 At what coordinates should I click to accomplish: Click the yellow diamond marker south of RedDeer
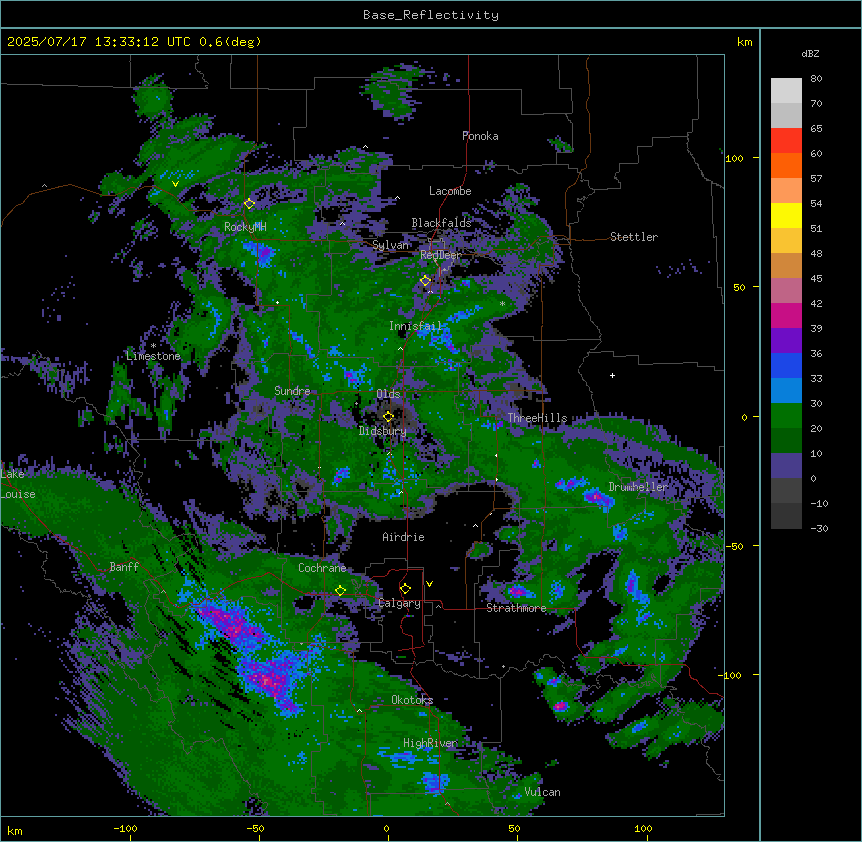[x=426, y=280]
